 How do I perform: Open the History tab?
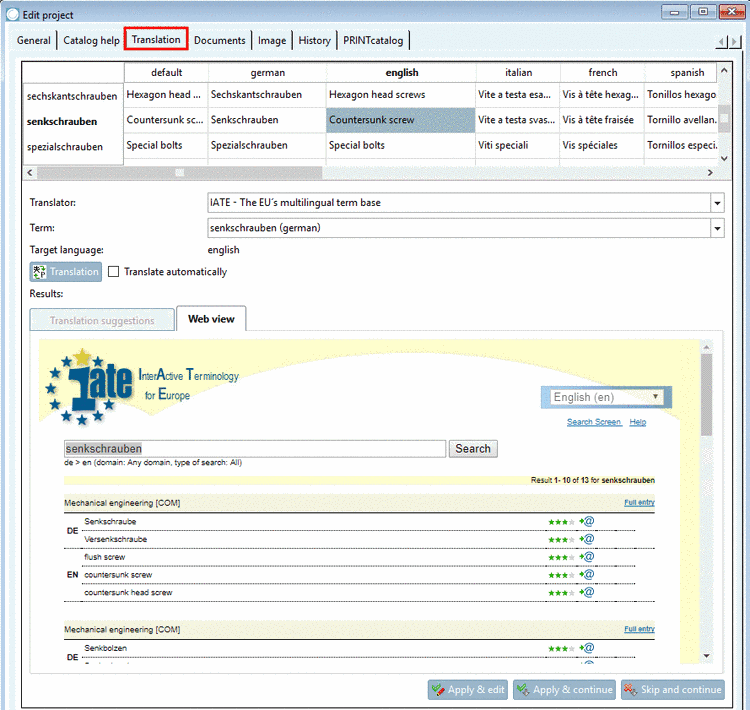click(x=314, y=41)
